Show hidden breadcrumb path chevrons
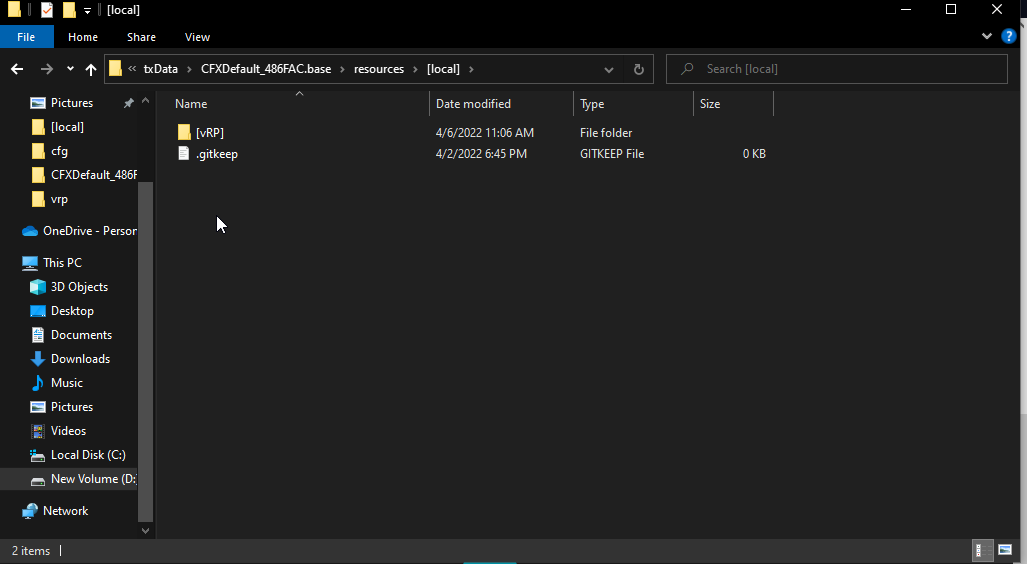The height and width of the screenshot is (564, 1027). 132,69
